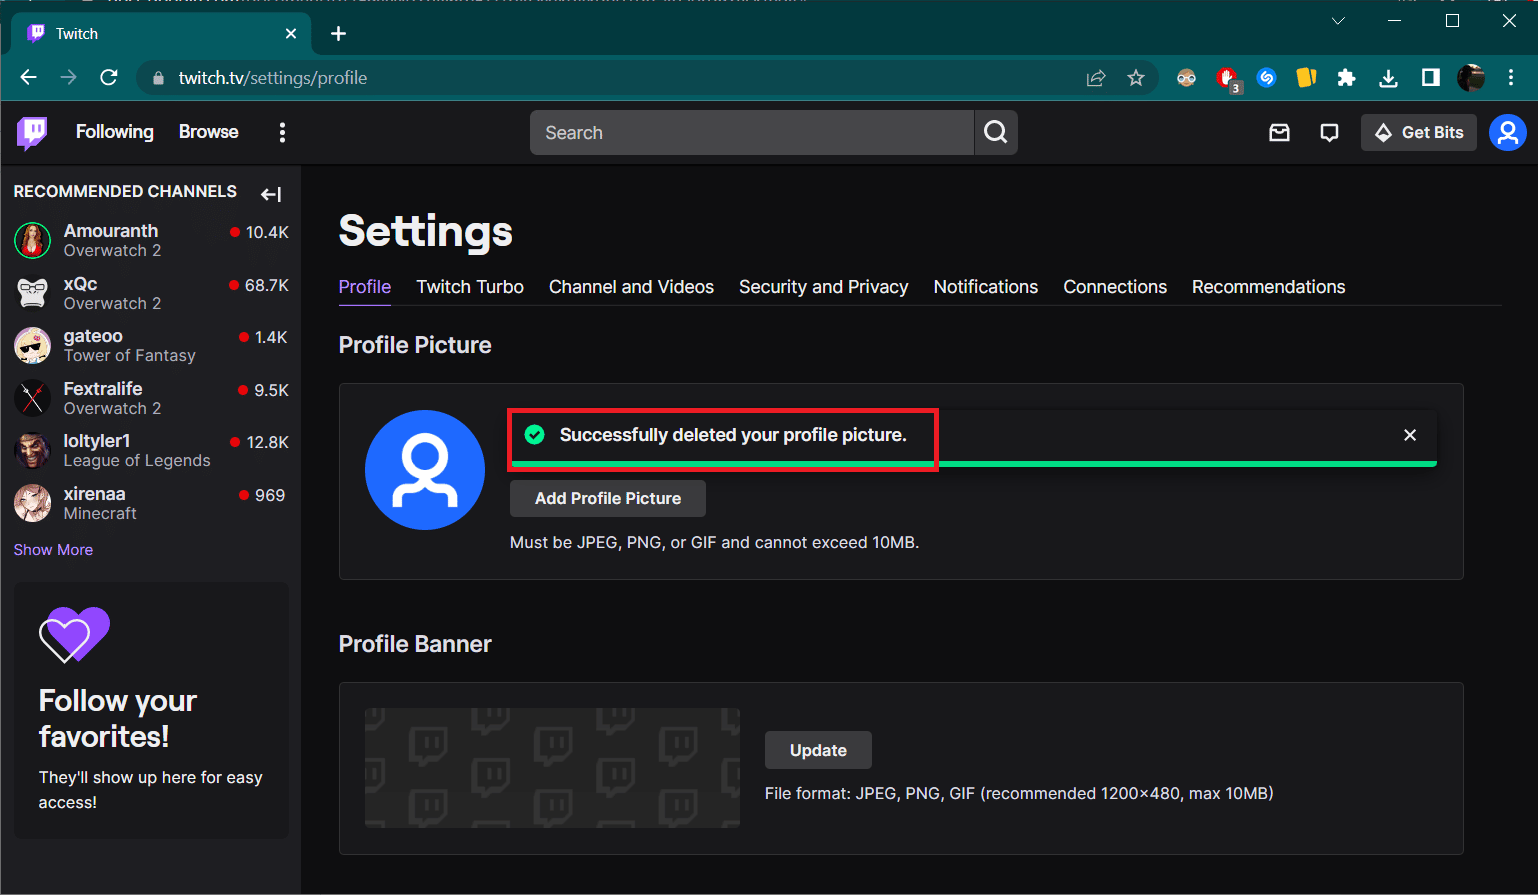Screen dimensions: 1538x895
Task: Click the default profile picture avatar
Action: [425, 470]
